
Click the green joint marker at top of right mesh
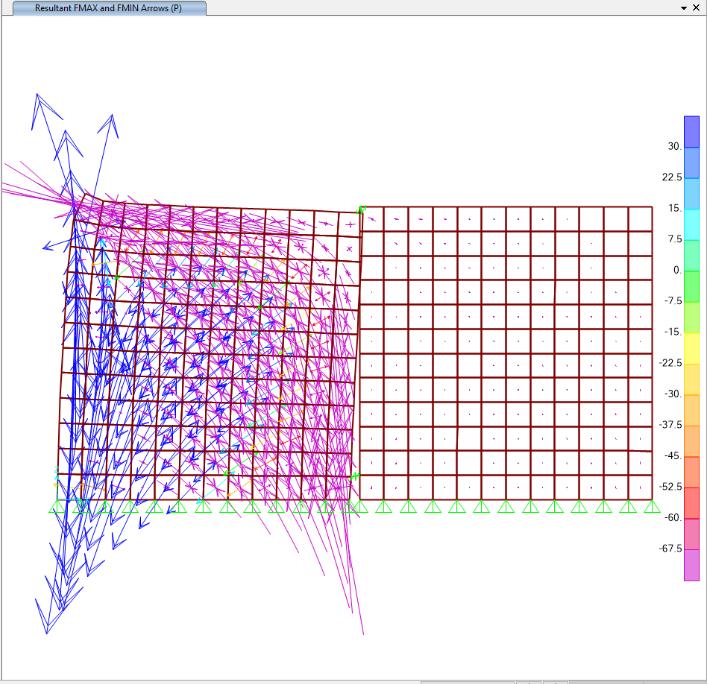tap(362, 209)
